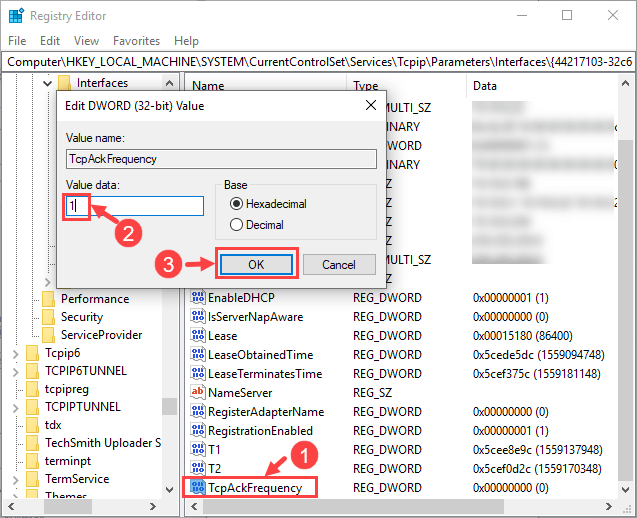The image size is (637, 518).
Task: Select the tcpipreg tree item label
Action: [x=67, y=389]
